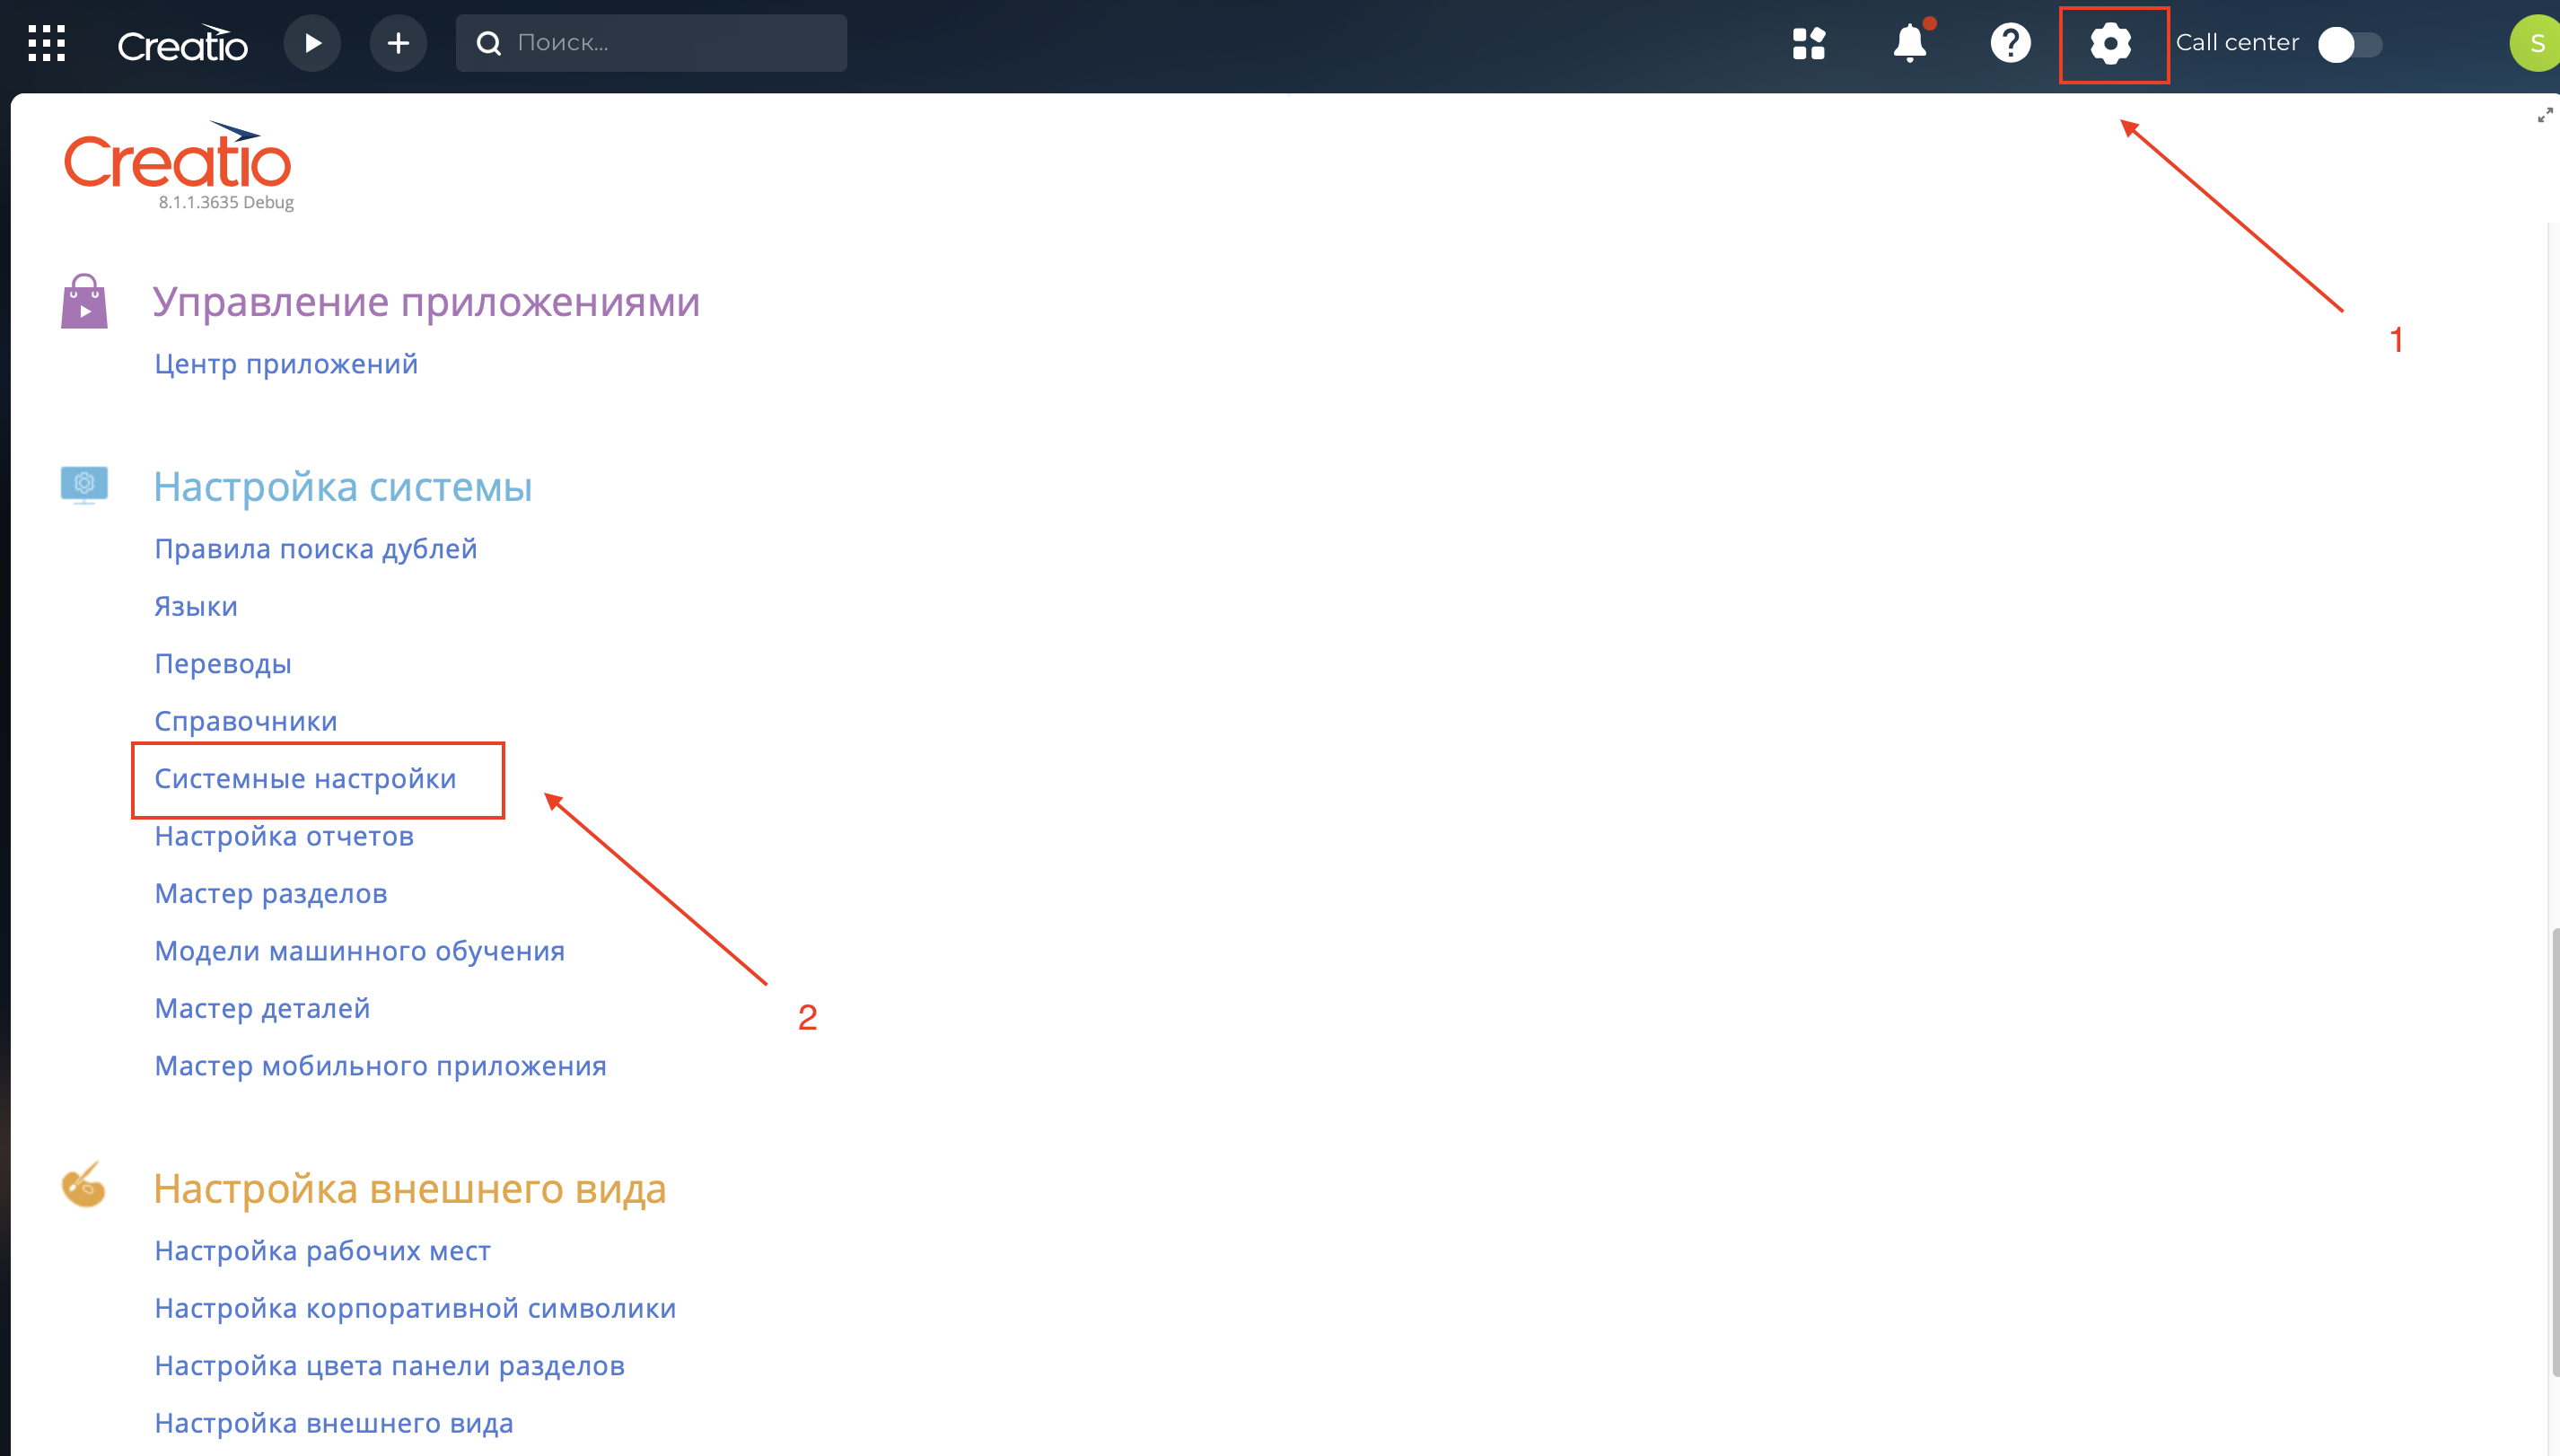Click the user profile avatar

[x=2536, y=43]
